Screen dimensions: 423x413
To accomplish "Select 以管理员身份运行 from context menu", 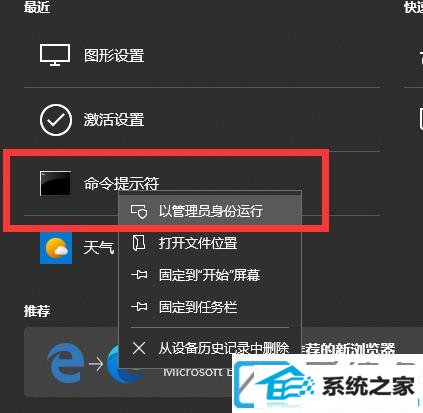I will pos(210,211).
